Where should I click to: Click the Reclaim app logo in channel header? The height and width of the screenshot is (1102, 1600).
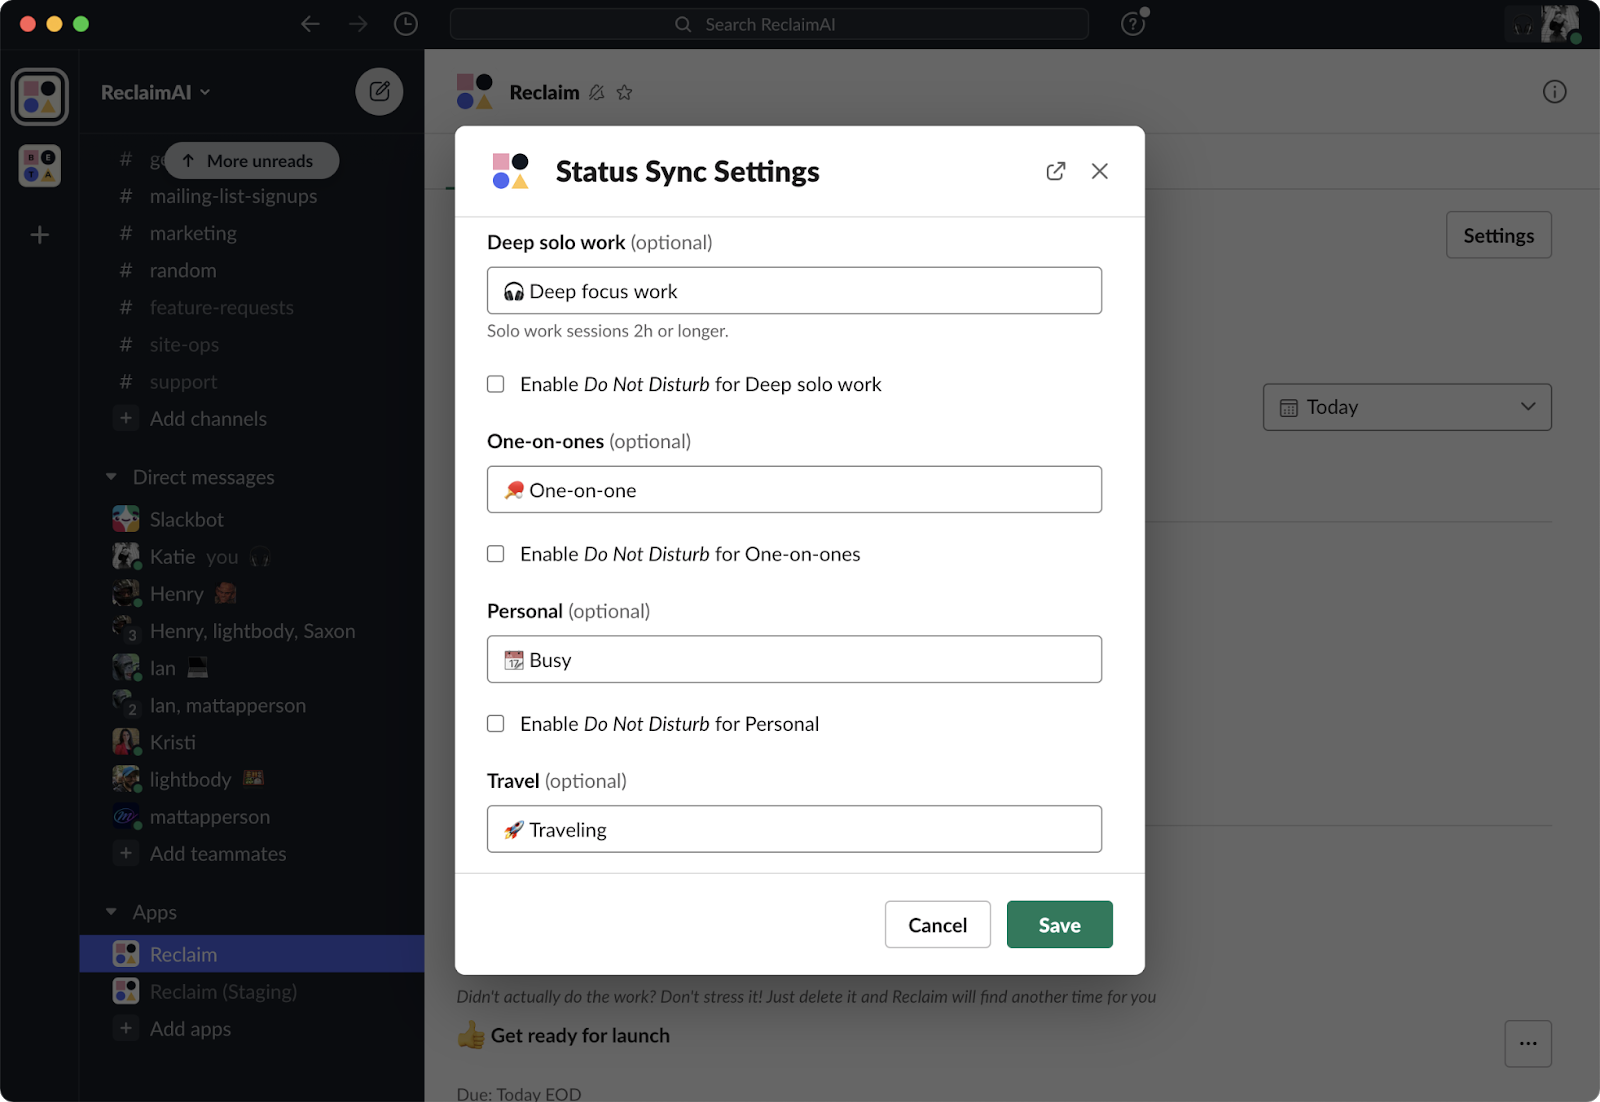pos(475,91)
